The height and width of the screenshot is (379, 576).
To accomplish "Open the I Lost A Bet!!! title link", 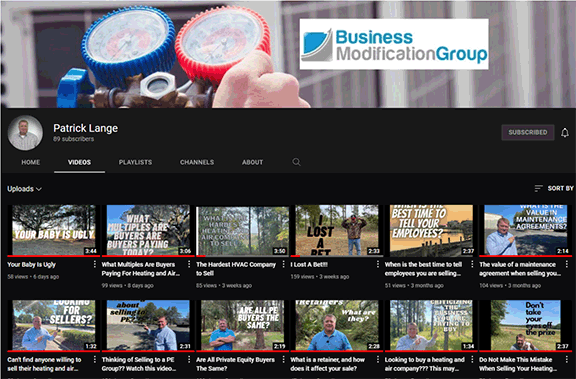I will pos(309,264).
